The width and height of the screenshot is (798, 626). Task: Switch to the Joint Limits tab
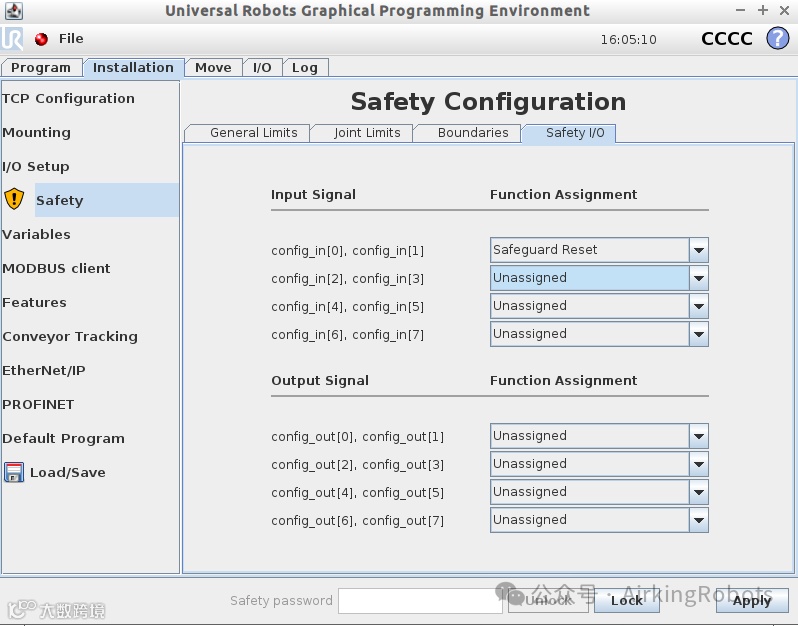[x=367, y=133]
